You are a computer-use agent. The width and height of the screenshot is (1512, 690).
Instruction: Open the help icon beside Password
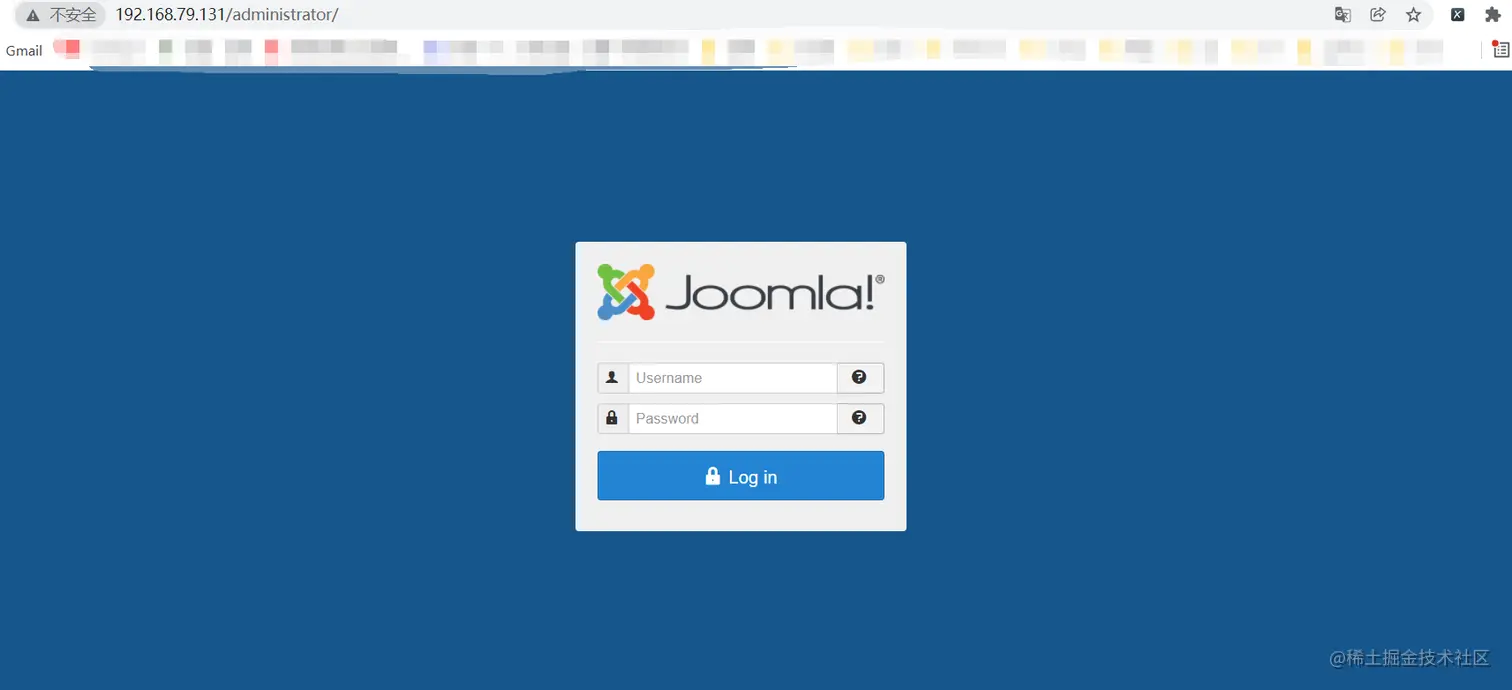pos(860,418)
